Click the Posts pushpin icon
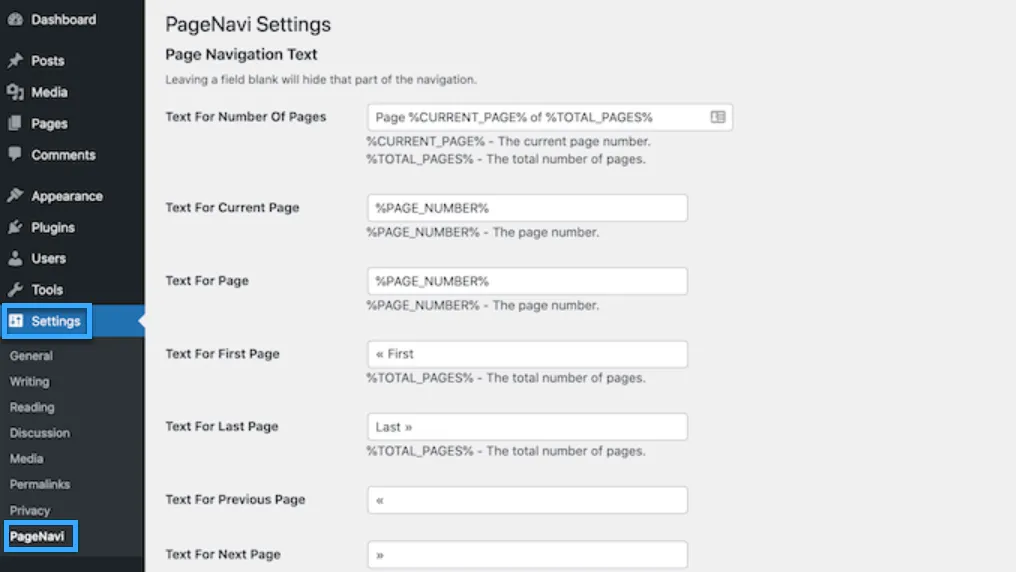Viewport: 1016px width, 572px height. tap(16, 60)
